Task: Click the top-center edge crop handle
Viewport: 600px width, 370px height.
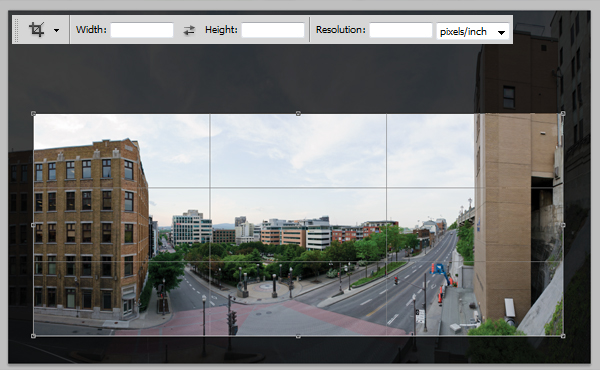Action: tap(298, 114)
